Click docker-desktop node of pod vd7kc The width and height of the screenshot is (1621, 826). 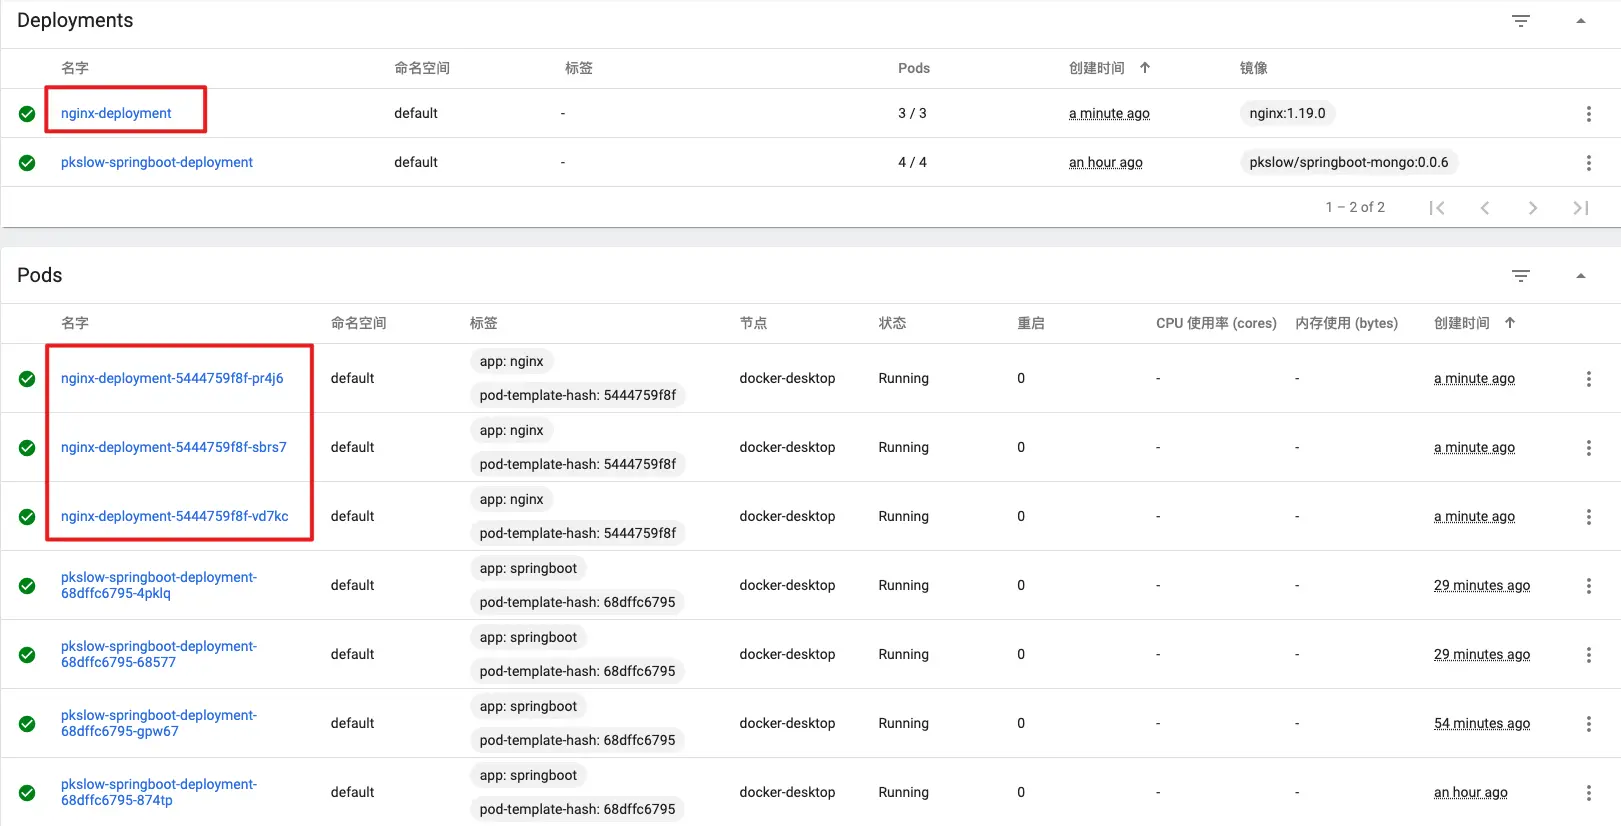pyautogui.click(x=787, y=516)
